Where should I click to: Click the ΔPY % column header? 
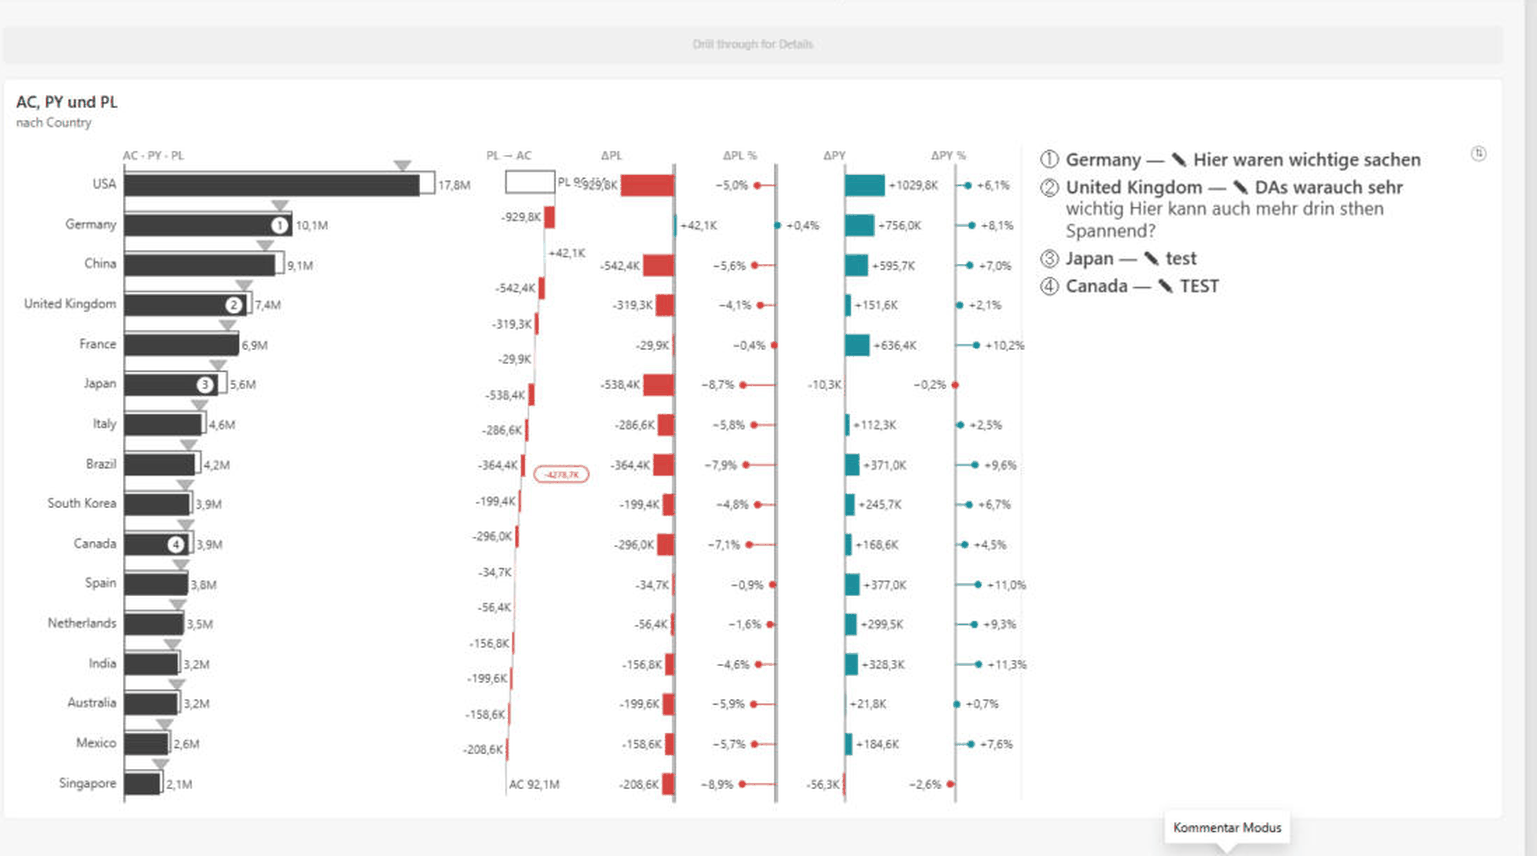(948, 155)
